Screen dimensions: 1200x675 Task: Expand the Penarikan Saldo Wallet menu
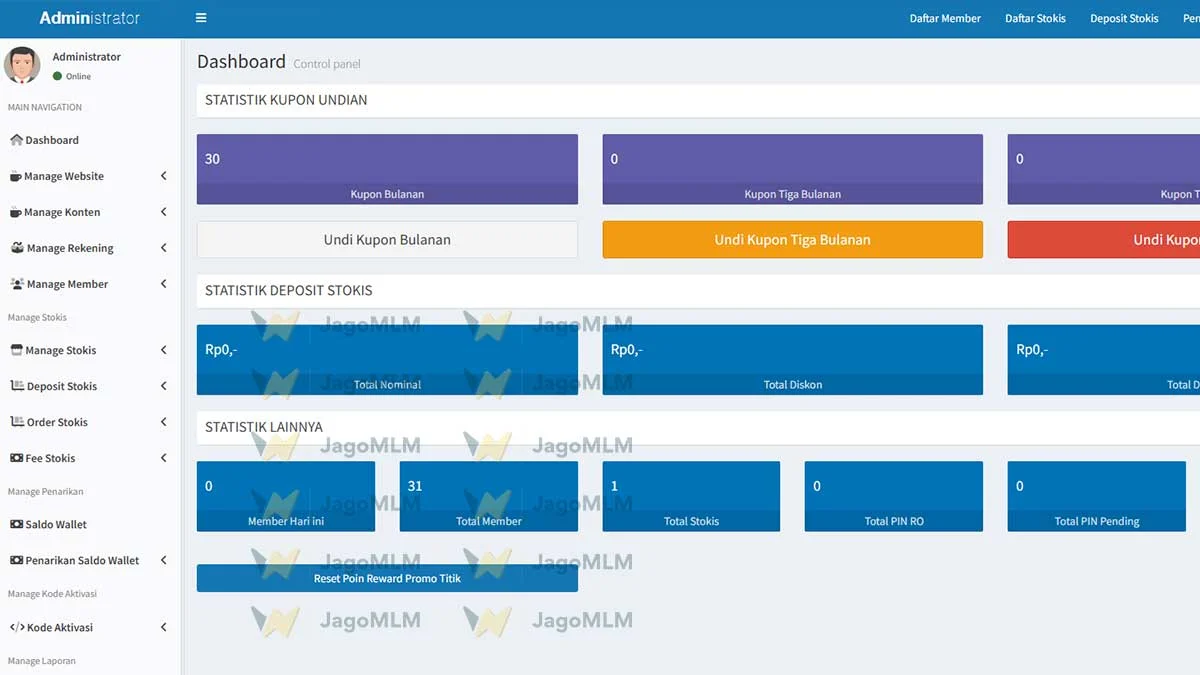(x=163, y=560)
